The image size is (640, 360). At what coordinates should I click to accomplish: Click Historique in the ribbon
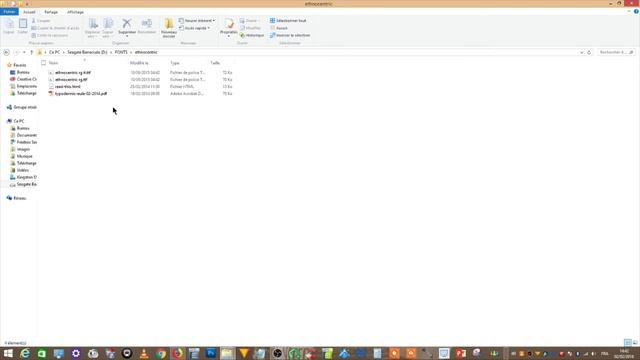[x=252, y=36]
